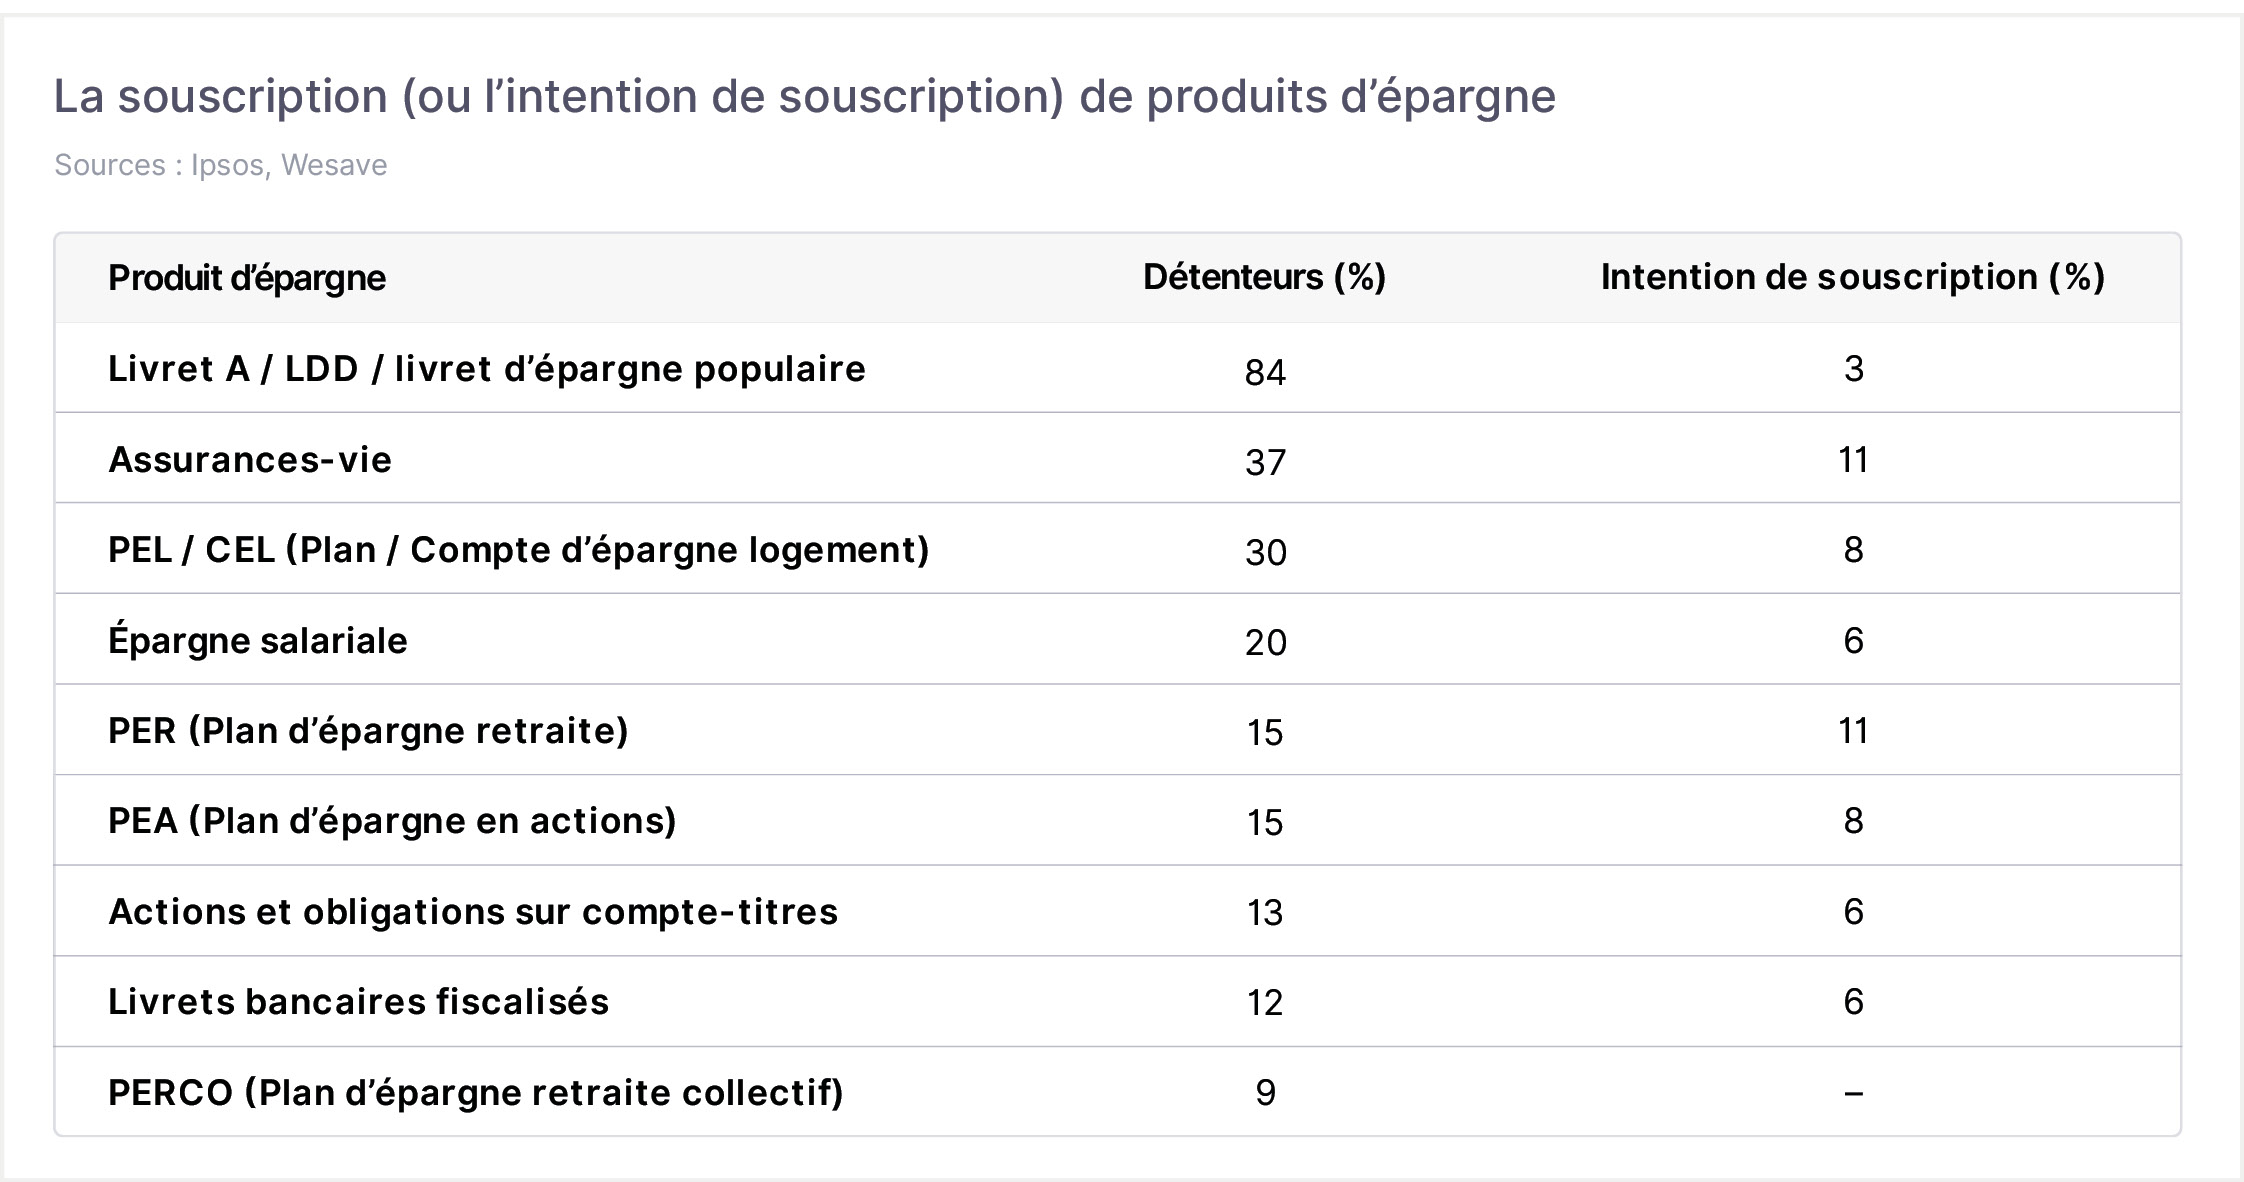2244x1182 pixels.
Task: Select 'PER (Plan d'épargne retraite)' row label
Action: click(x=368, y=731)
